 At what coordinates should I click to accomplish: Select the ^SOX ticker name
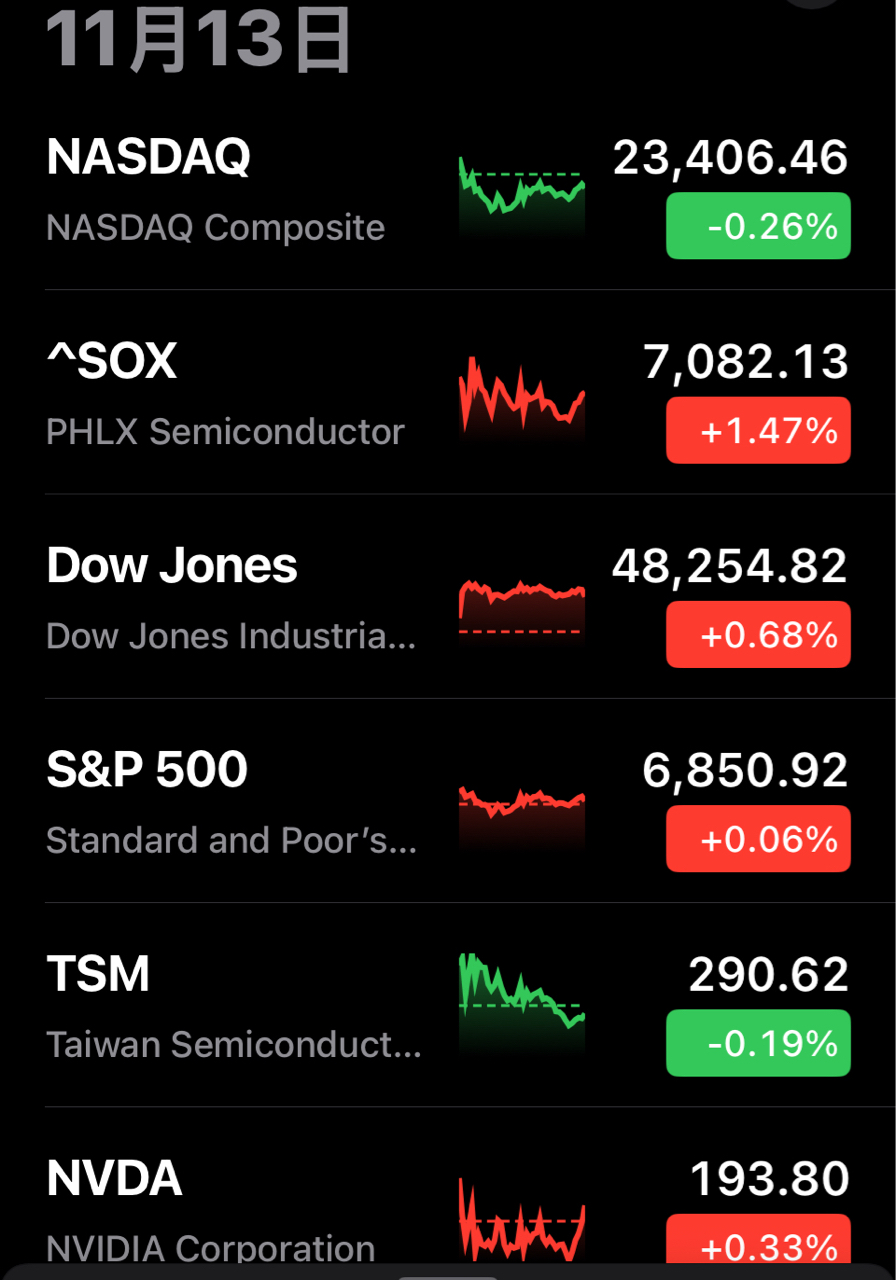(x=112, y=362)
